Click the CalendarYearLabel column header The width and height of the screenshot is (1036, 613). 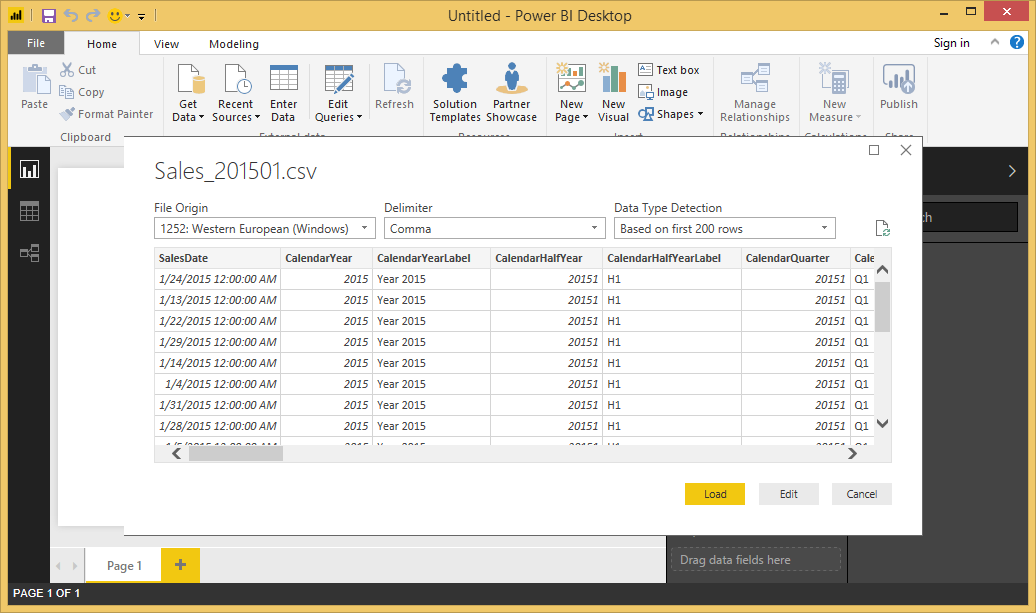431,258
